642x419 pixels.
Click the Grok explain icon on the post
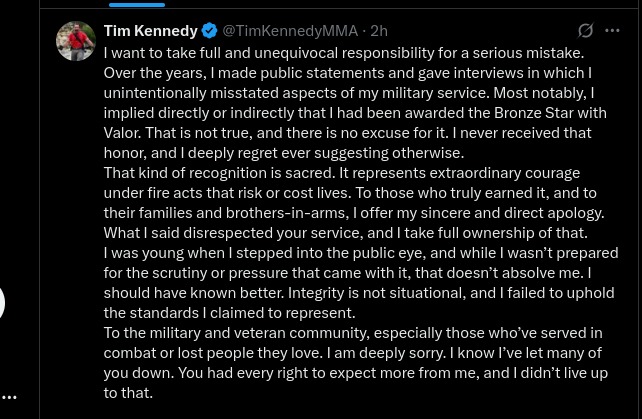pos(585,30)
